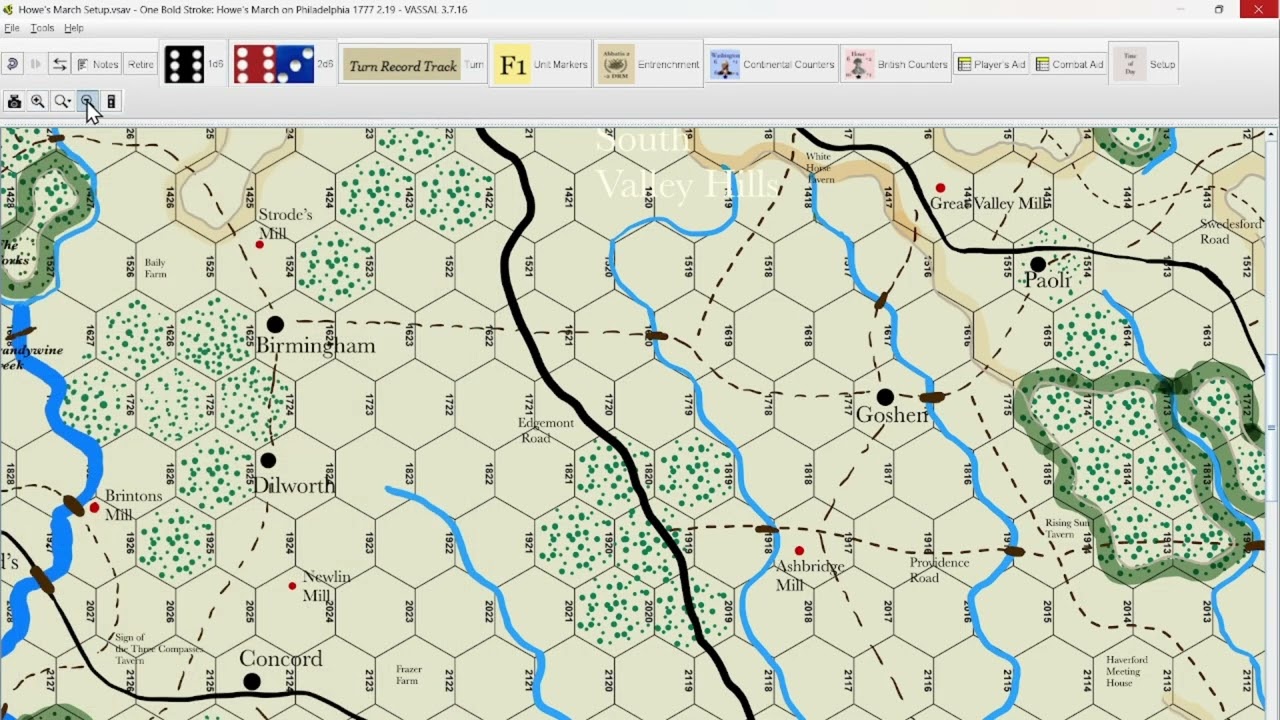Click the Paoli town dot on map
This screenshot has height=720, width=1280.
[x=1038, y=265]
